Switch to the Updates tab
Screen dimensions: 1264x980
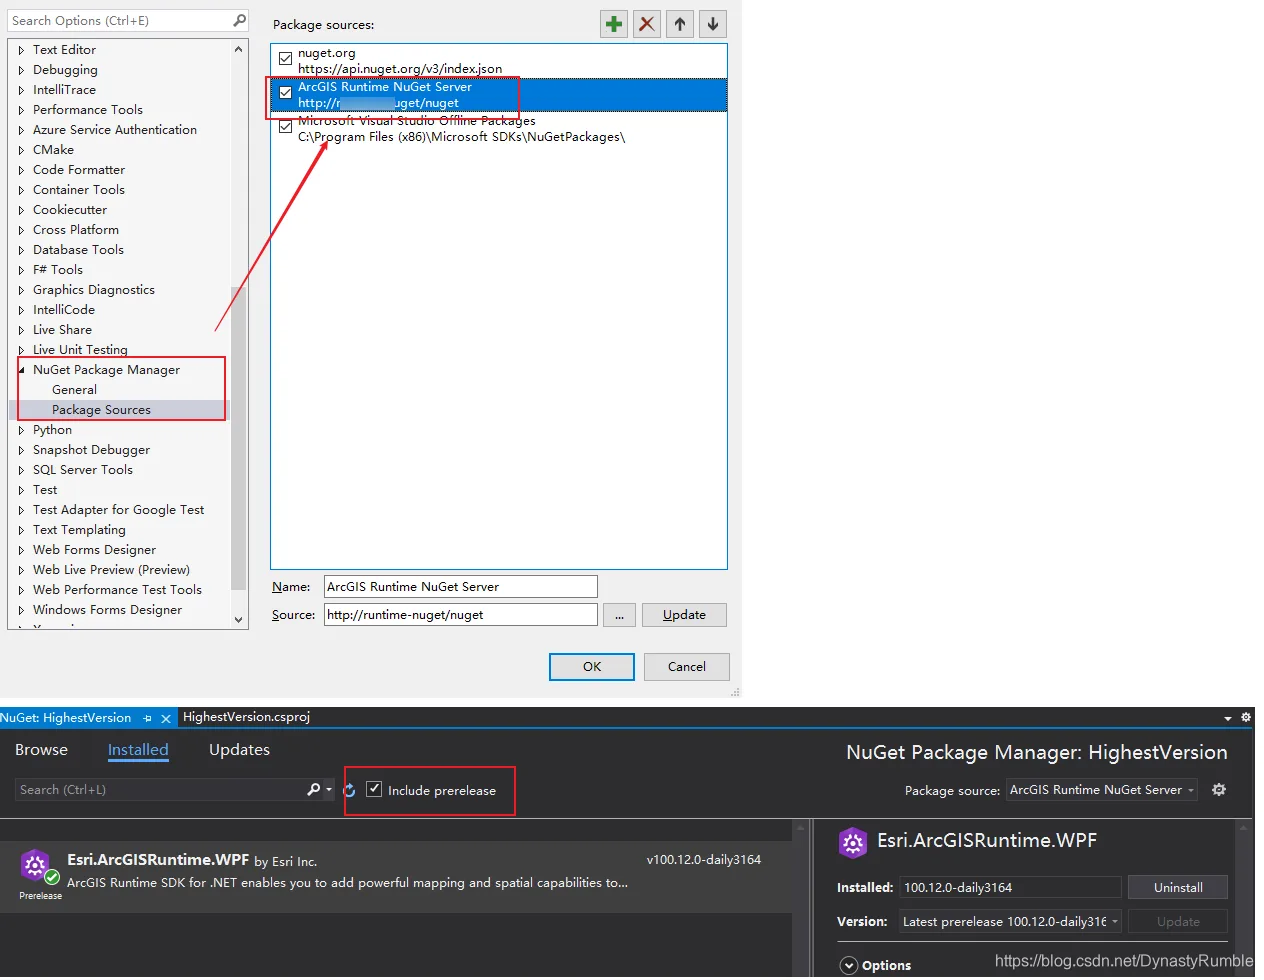click(x=239, y=750)
